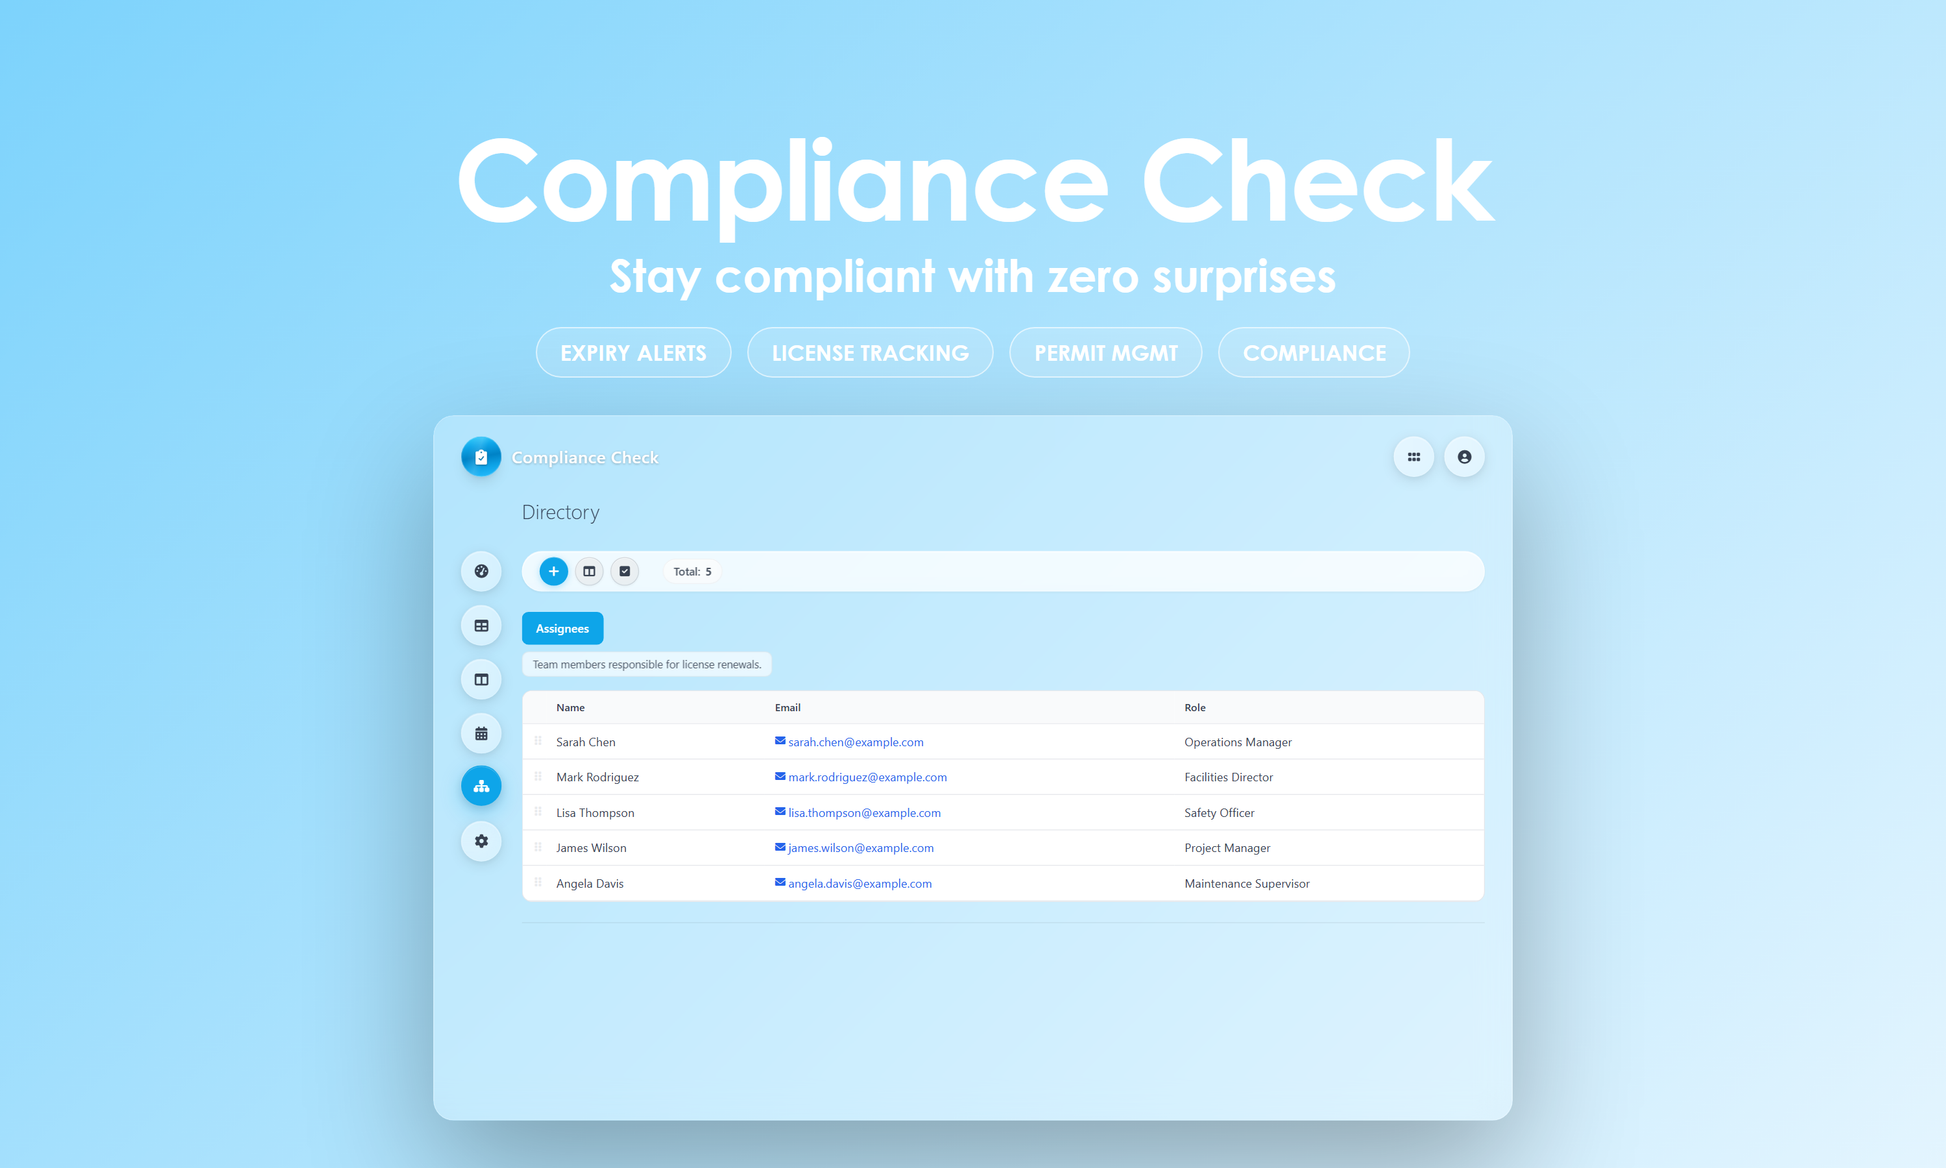
Task: Click the Compliance Check app title text
Action: click(585, 457)
